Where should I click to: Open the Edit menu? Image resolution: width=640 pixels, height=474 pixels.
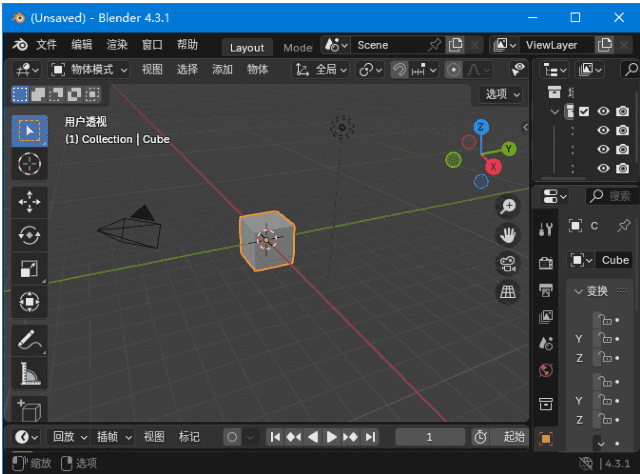[x=81, y=45]
